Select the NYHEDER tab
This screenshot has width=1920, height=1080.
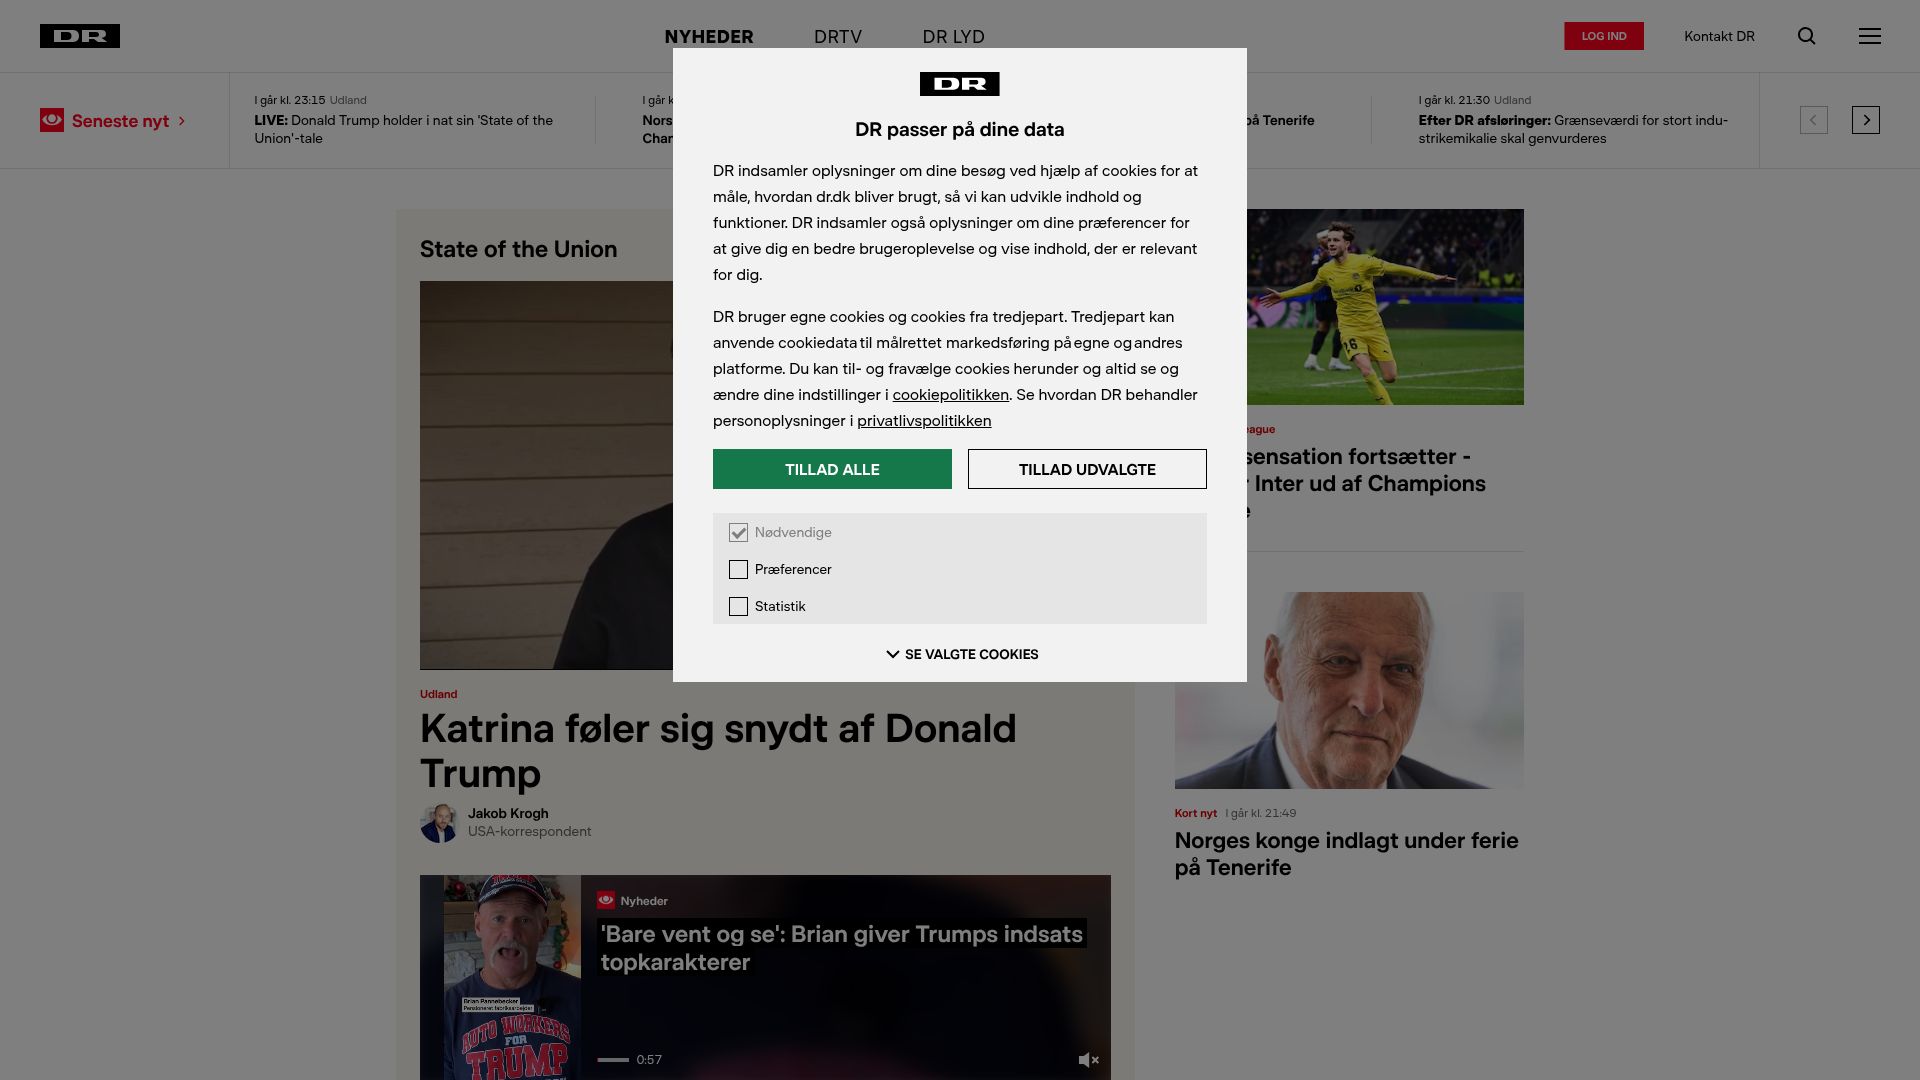pos(709,36)
